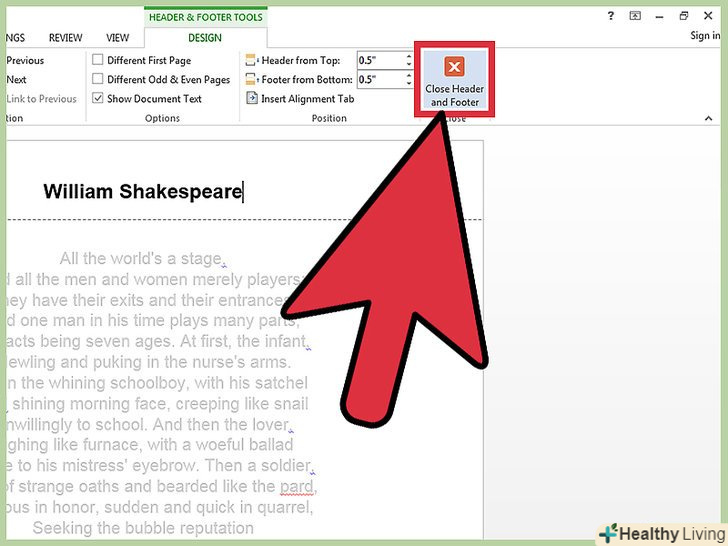Open the View tab
The height and width of the screenshot is (546, 728).
pos(118,38)
